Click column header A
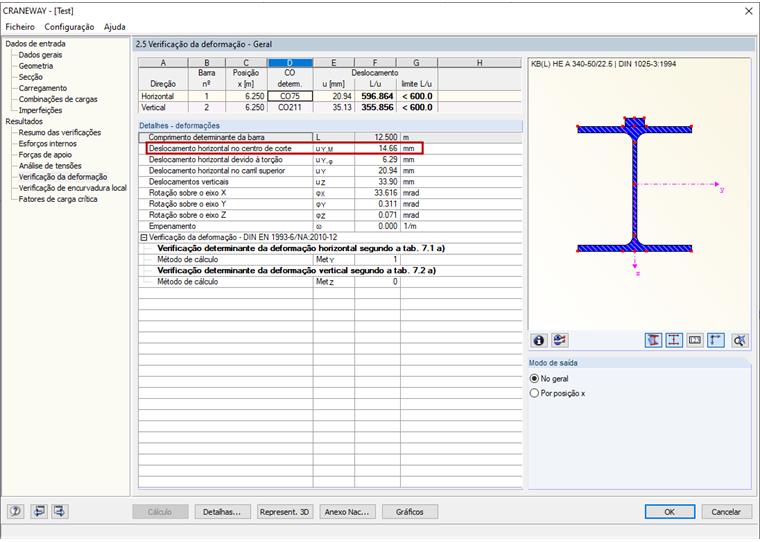 tap(163, 63)
